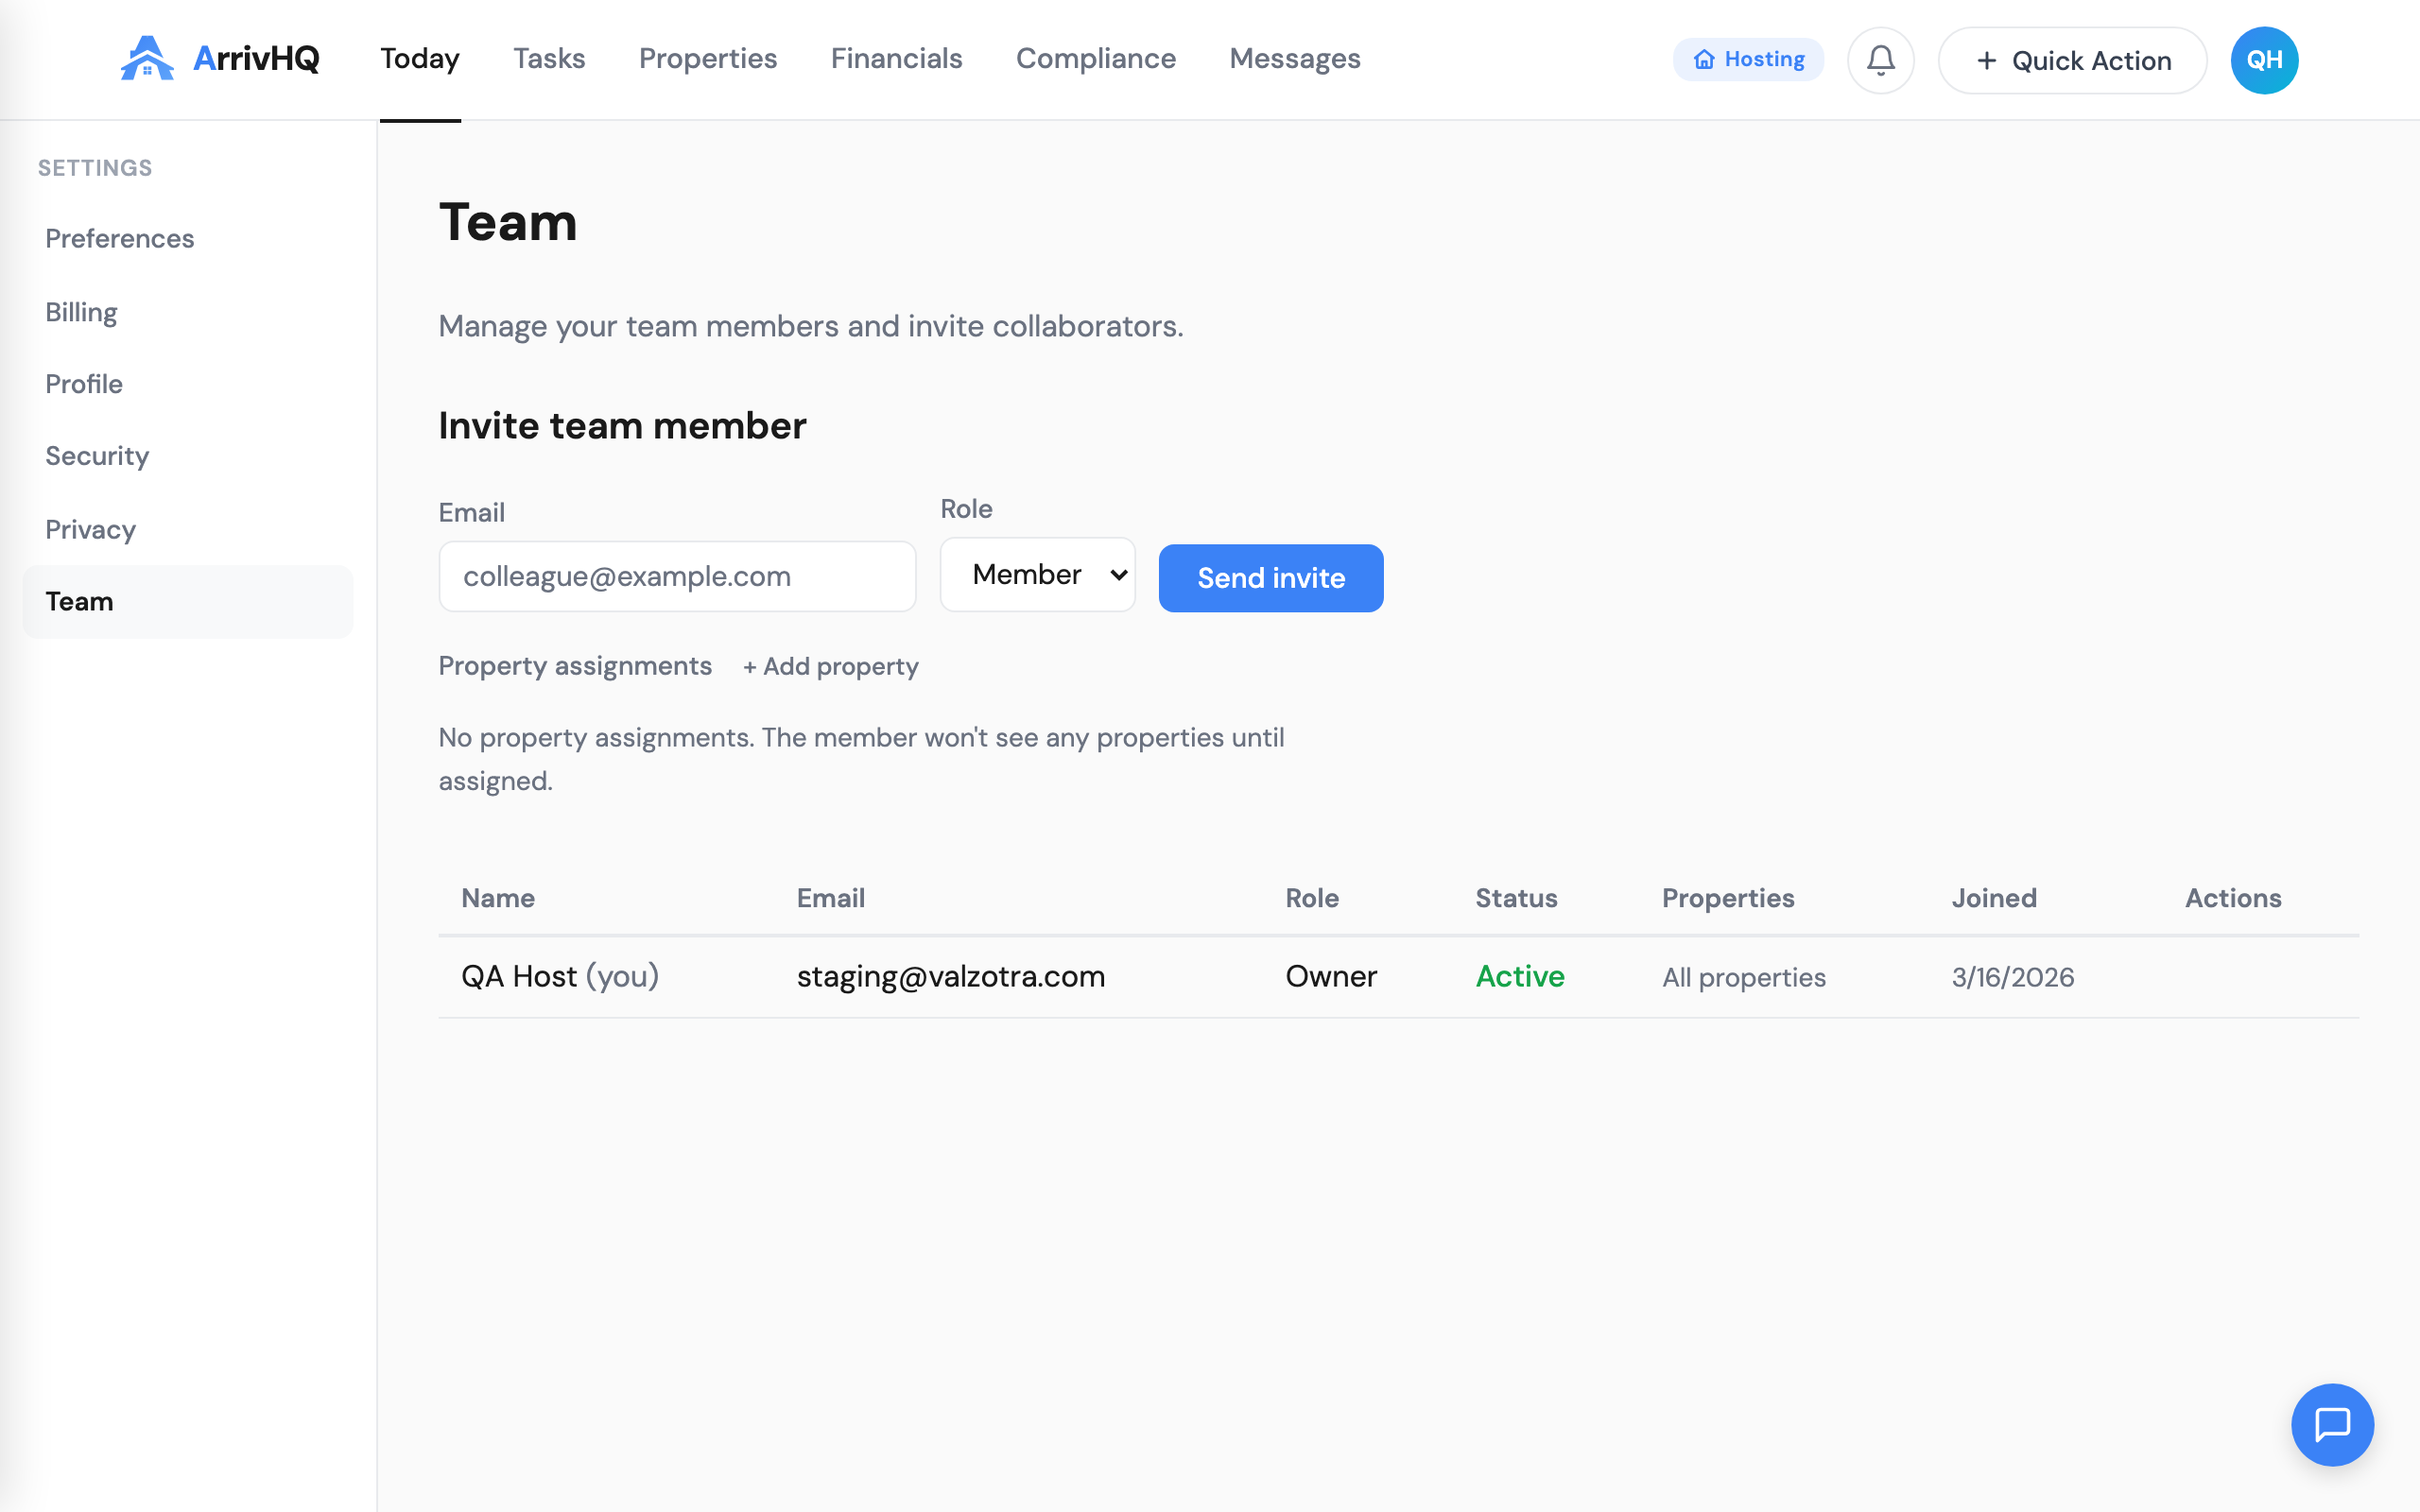Navigate to the Compliance tab
2420x1512 pixels.
[x=1096, y=58]
